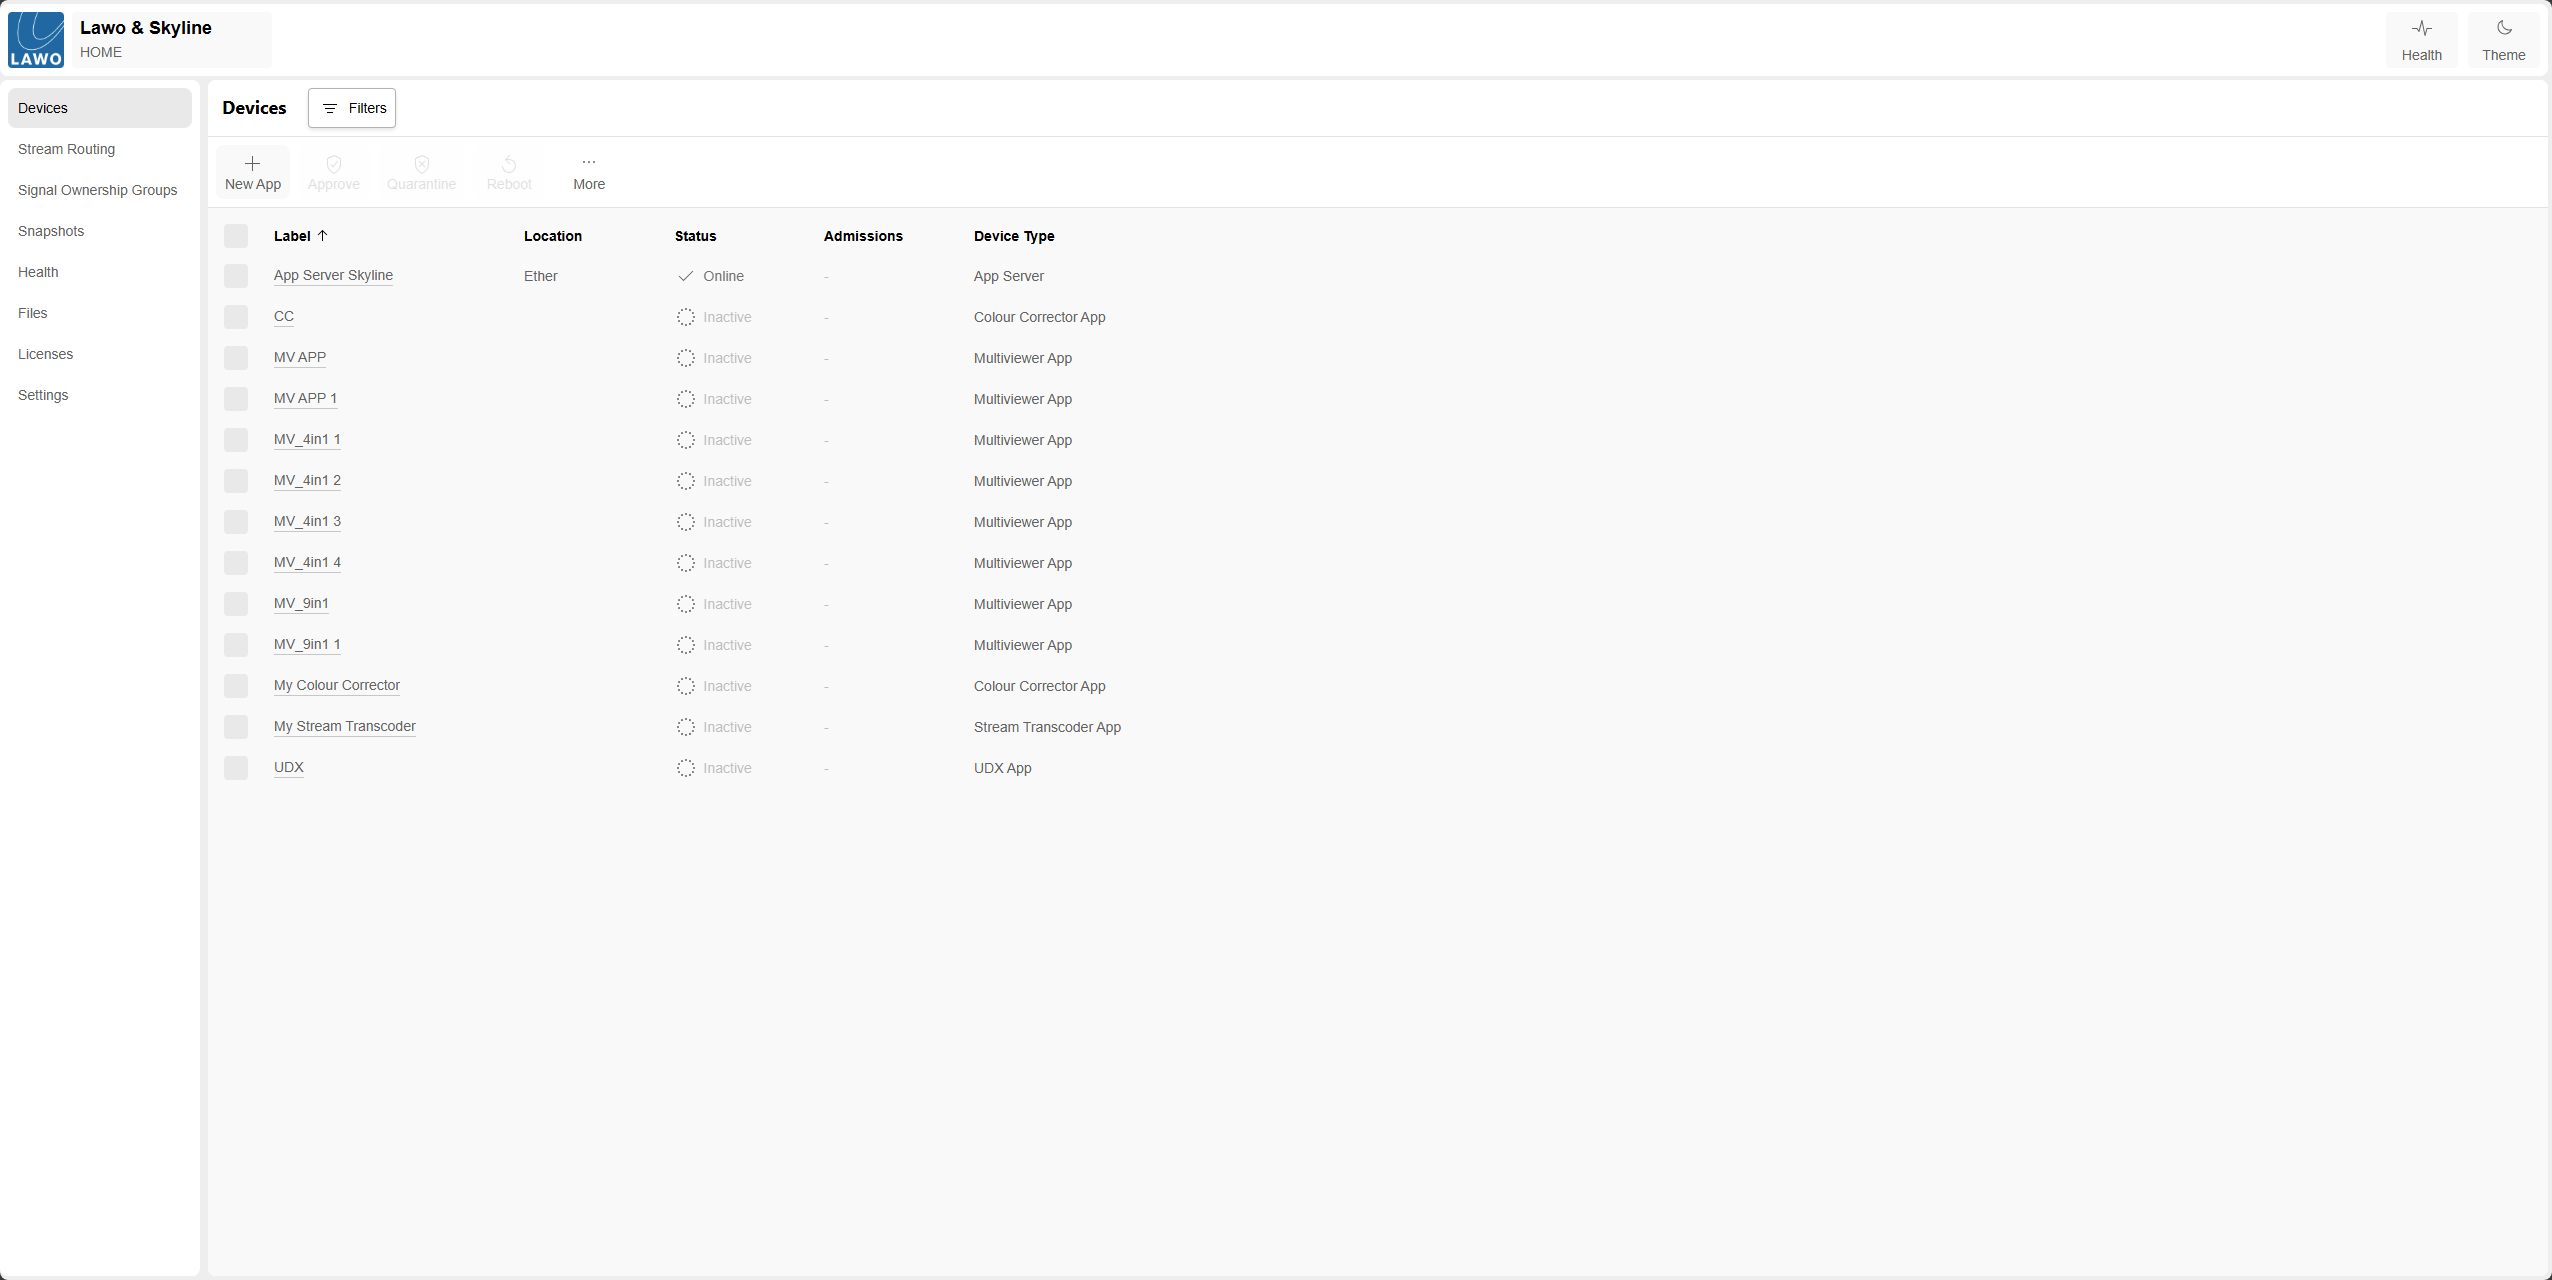Toggle the select-all checkbox in header
2552x1280 pixels.
point(236,236)
